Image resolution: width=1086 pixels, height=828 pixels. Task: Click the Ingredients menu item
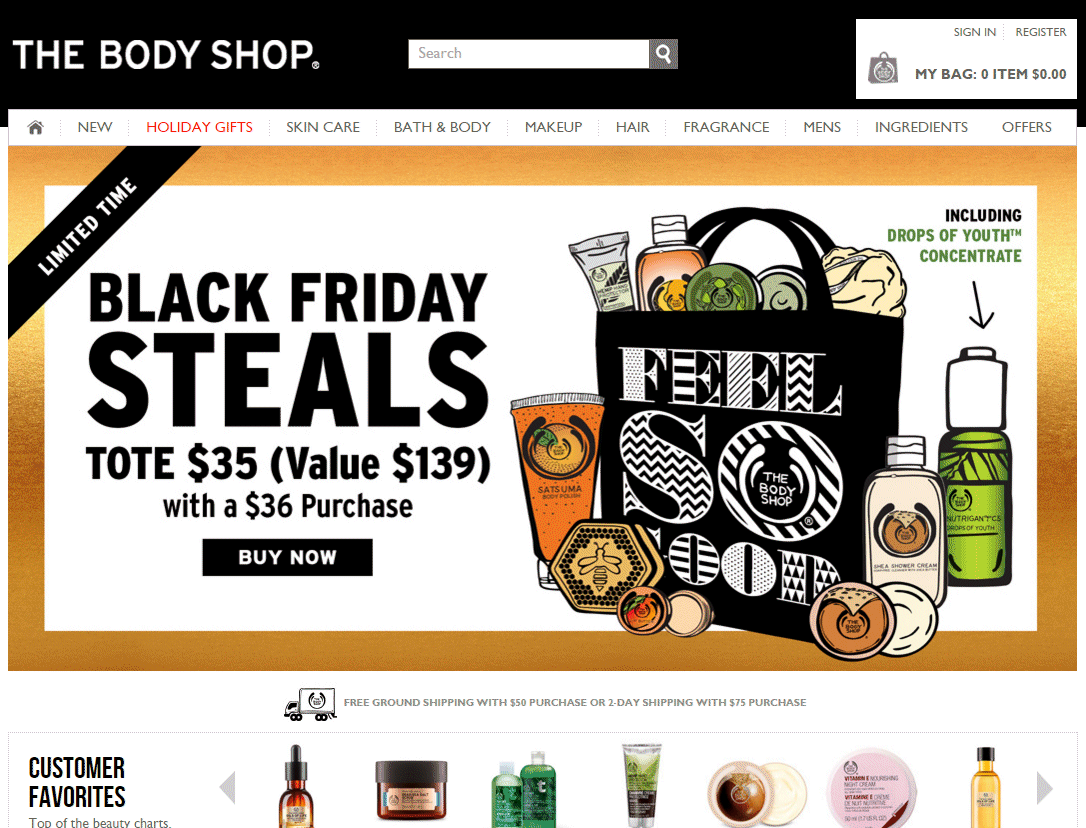pos(921,127)
